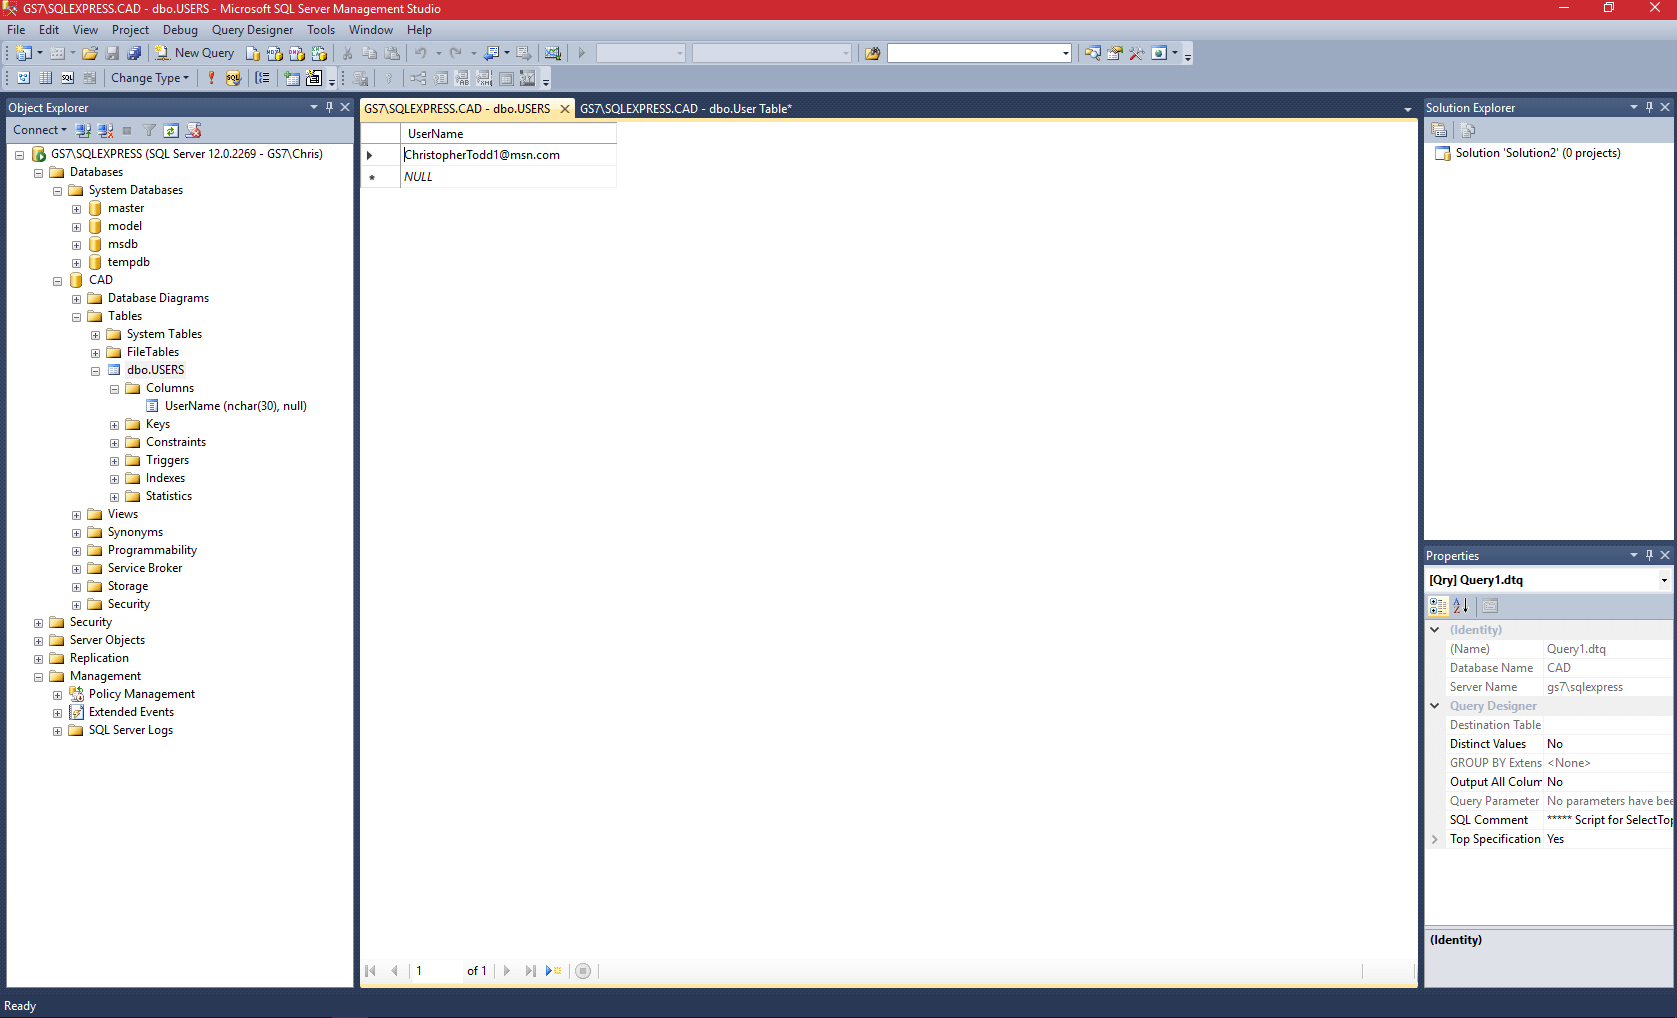Click the Database Engine Query icon
Screen dimensions: 1677x1018
click(x=253, y=53)
